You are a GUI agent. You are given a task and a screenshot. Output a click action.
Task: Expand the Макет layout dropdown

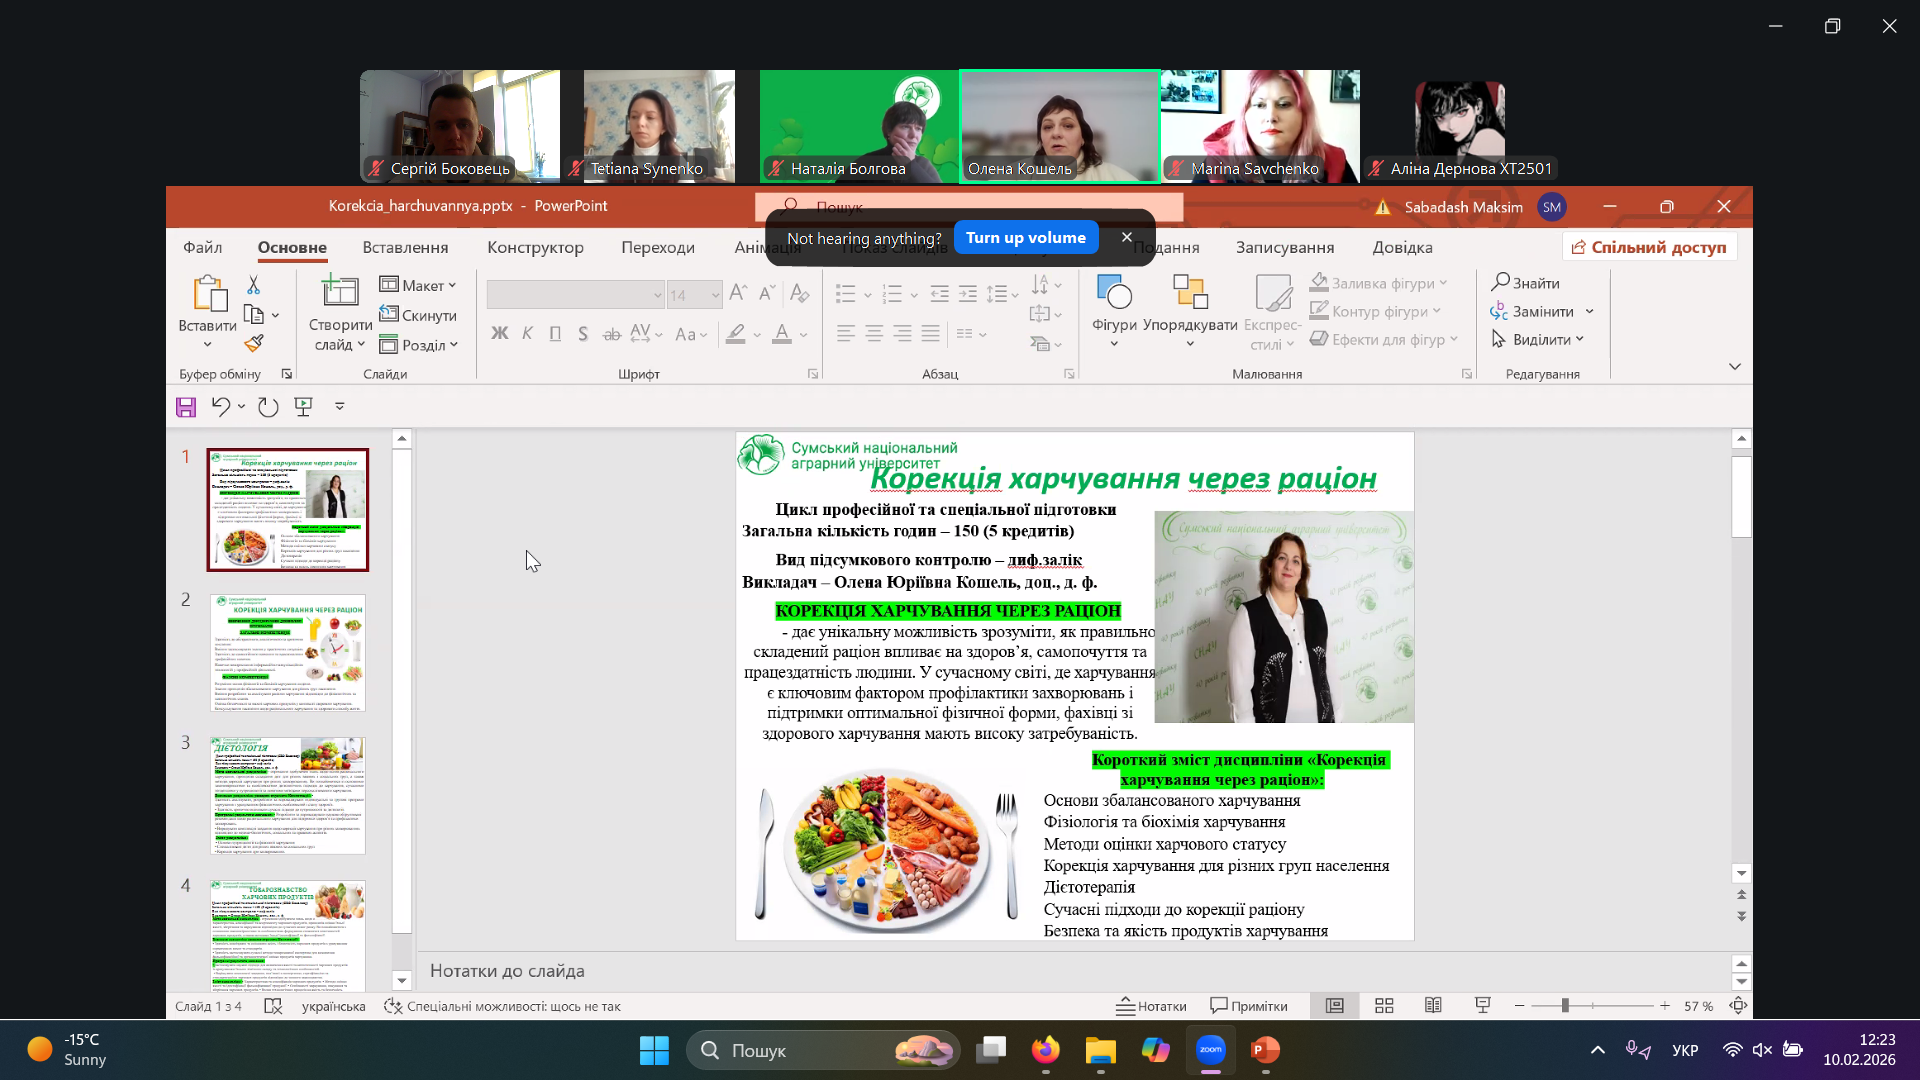418,286
